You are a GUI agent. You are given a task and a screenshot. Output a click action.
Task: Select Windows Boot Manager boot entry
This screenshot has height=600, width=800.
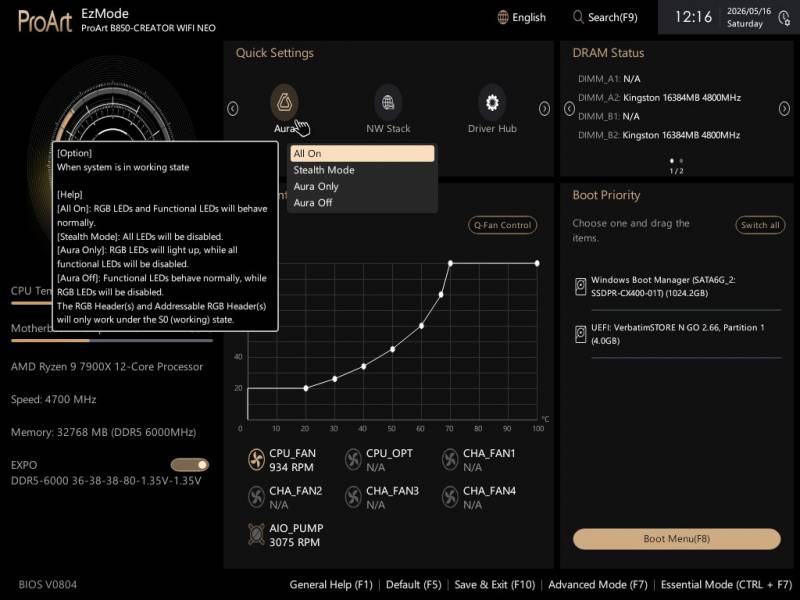(678, 287)
